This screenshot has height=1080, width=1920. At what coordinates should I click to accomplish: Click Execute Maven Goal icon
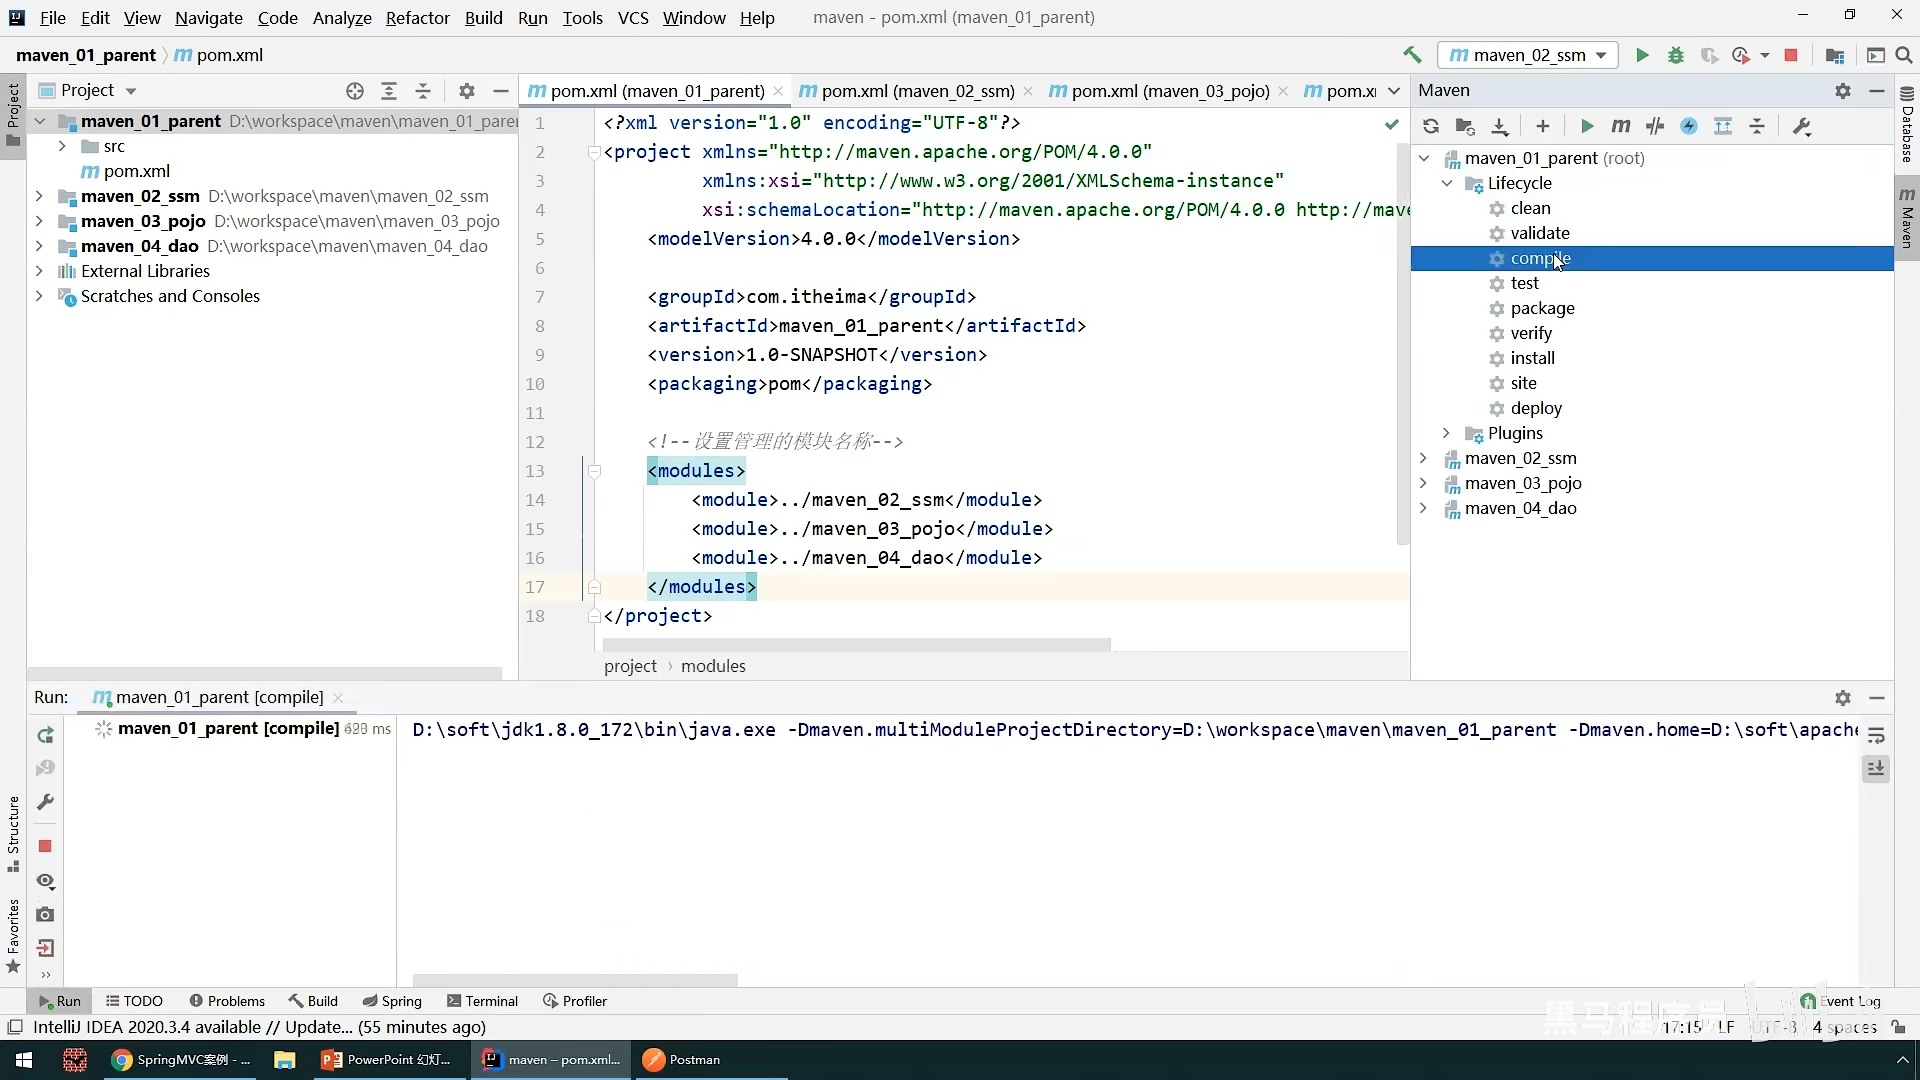(x=1620, y=126)
